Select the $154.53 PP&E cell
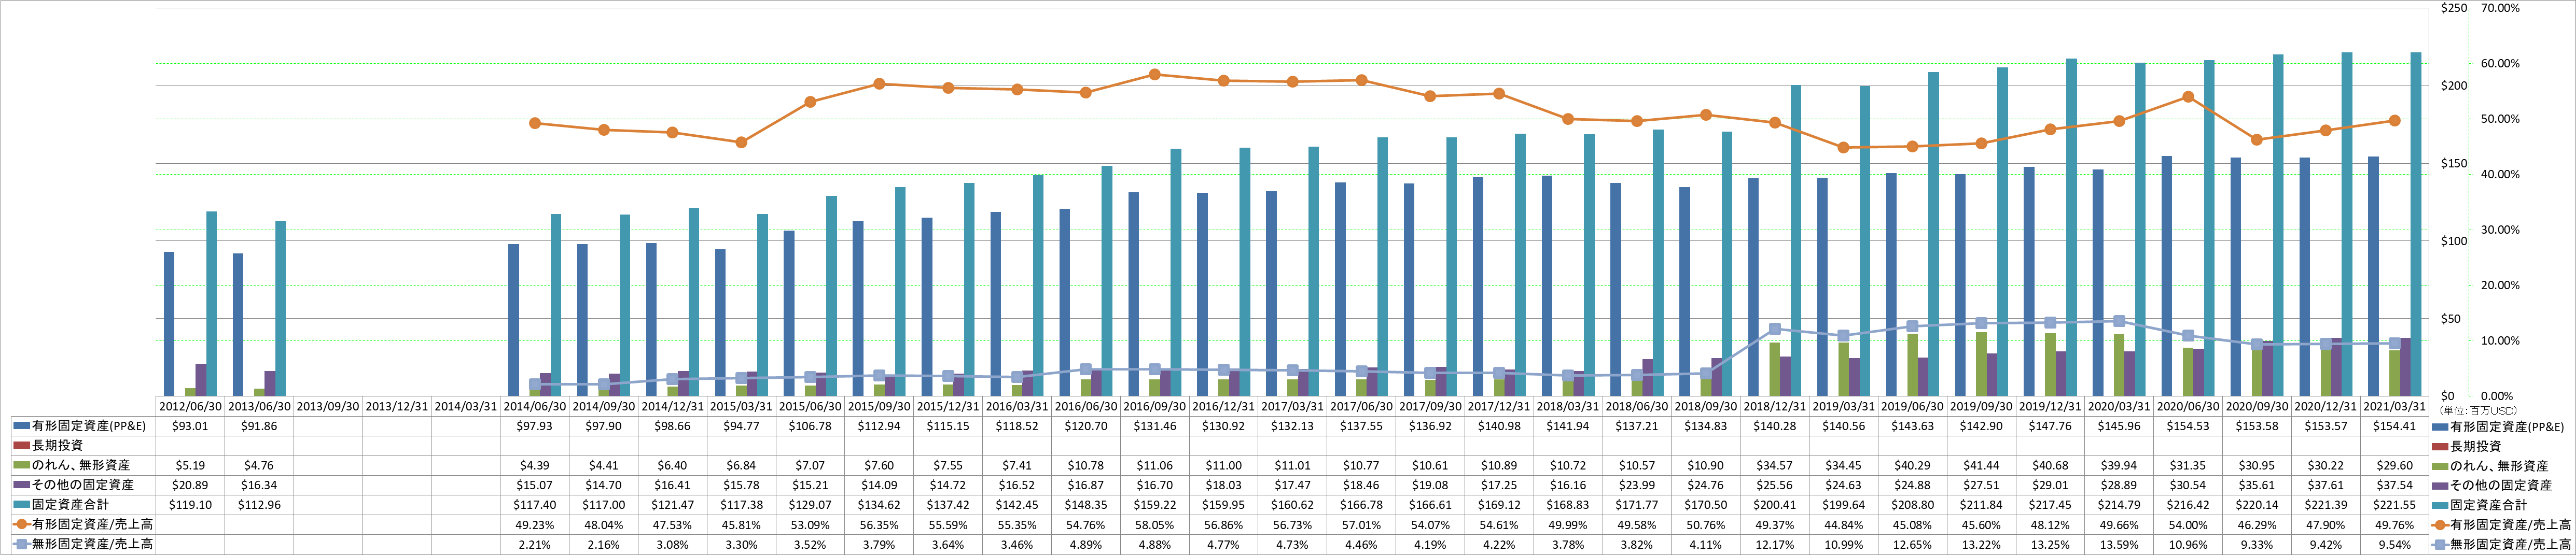This screenshot has height=555, width=2576. (x=2188, y=426)
